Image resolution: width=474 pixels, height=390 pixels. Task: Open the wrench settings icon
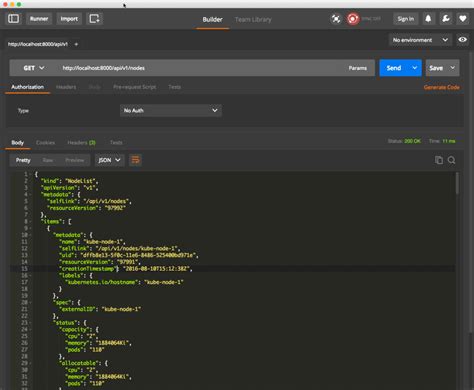[x=446, y=19]
